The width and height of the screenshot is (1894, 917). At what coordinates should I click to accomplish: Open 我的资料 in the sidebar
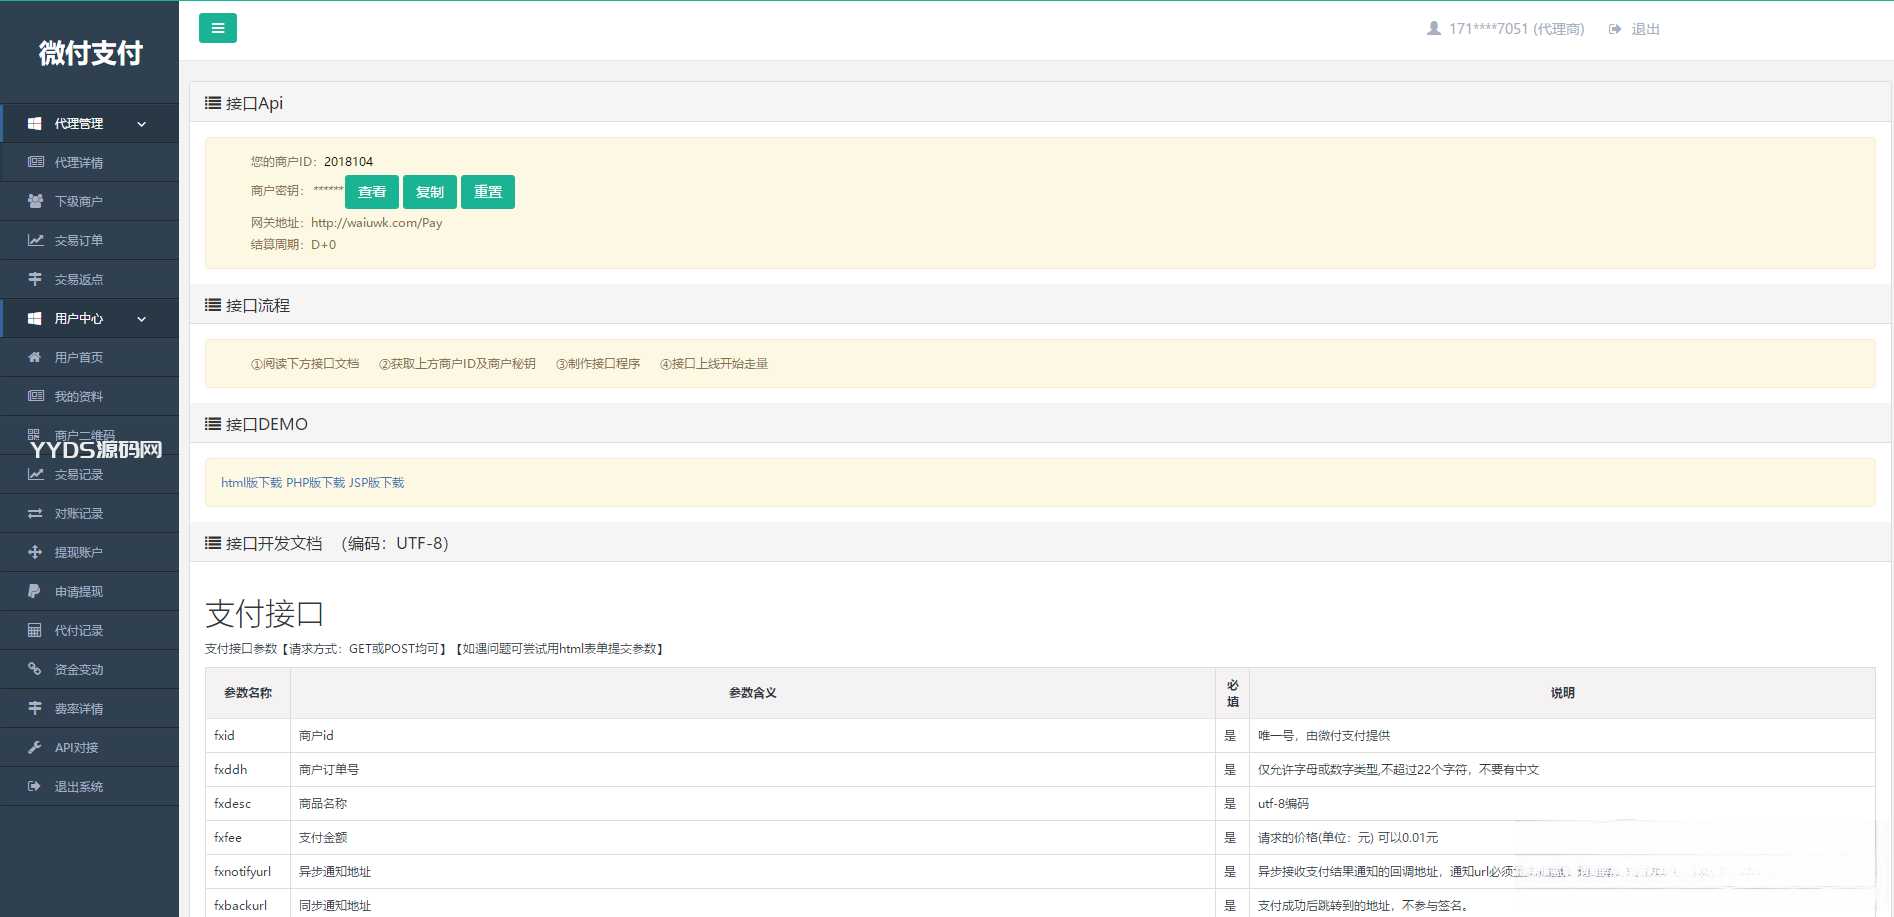pos(78,397)
